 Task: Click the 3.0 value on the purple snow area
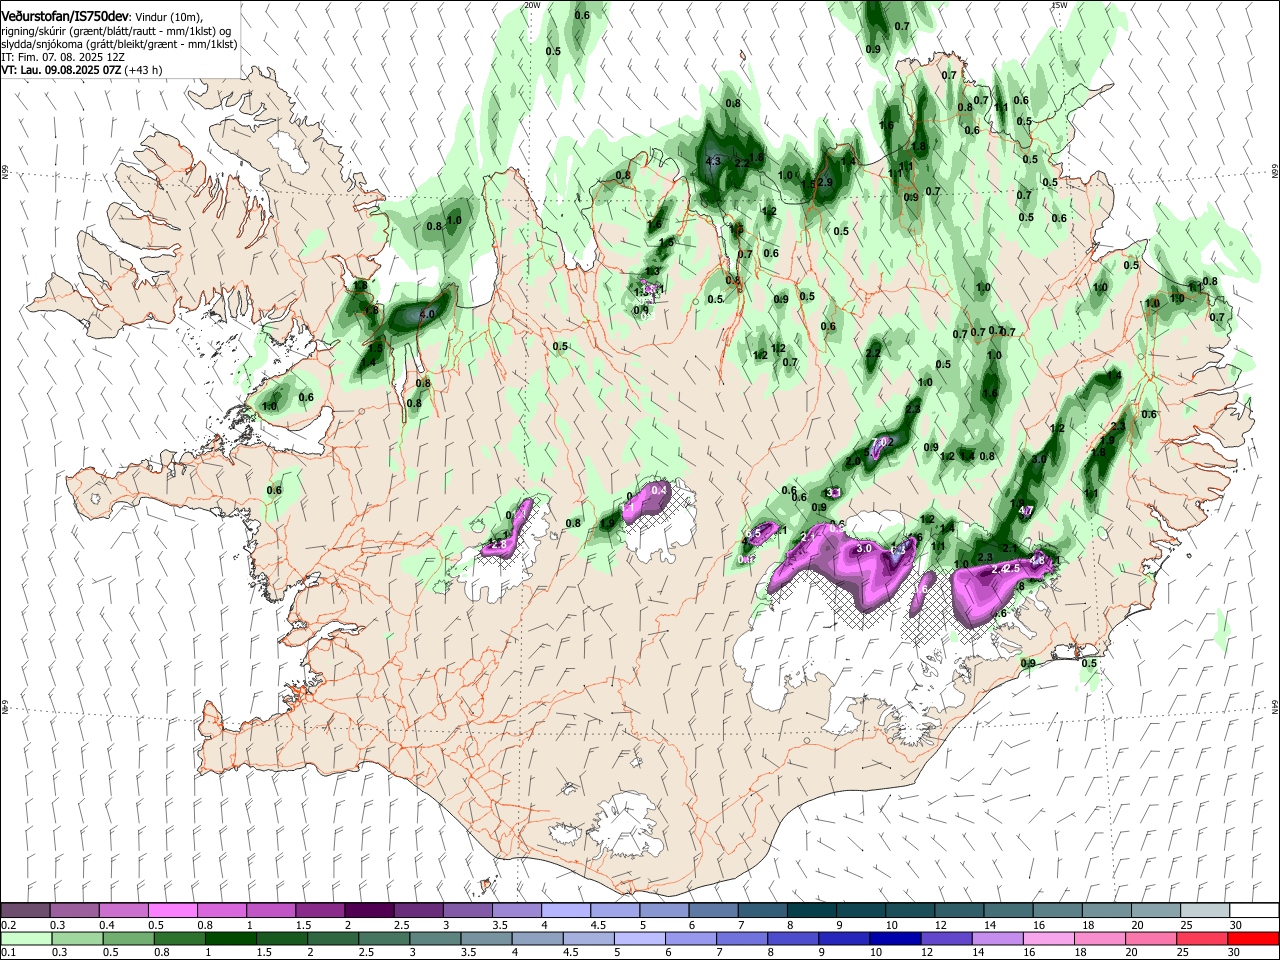865,549
